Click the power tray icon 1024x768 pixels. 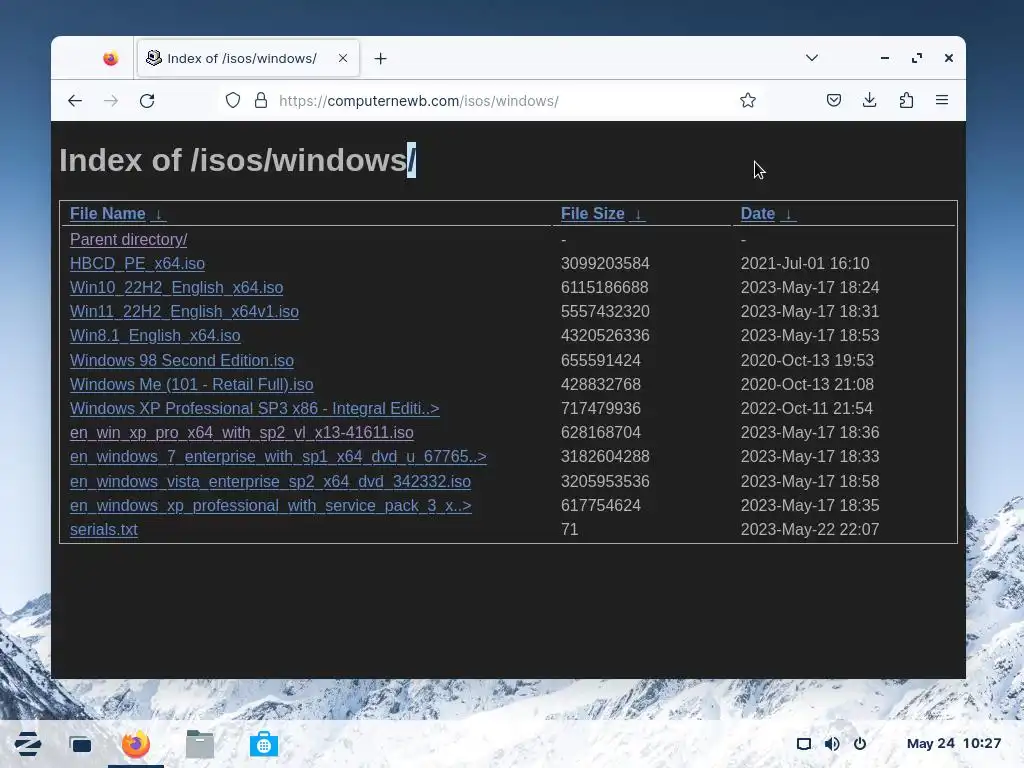click(x=860, y=744)
